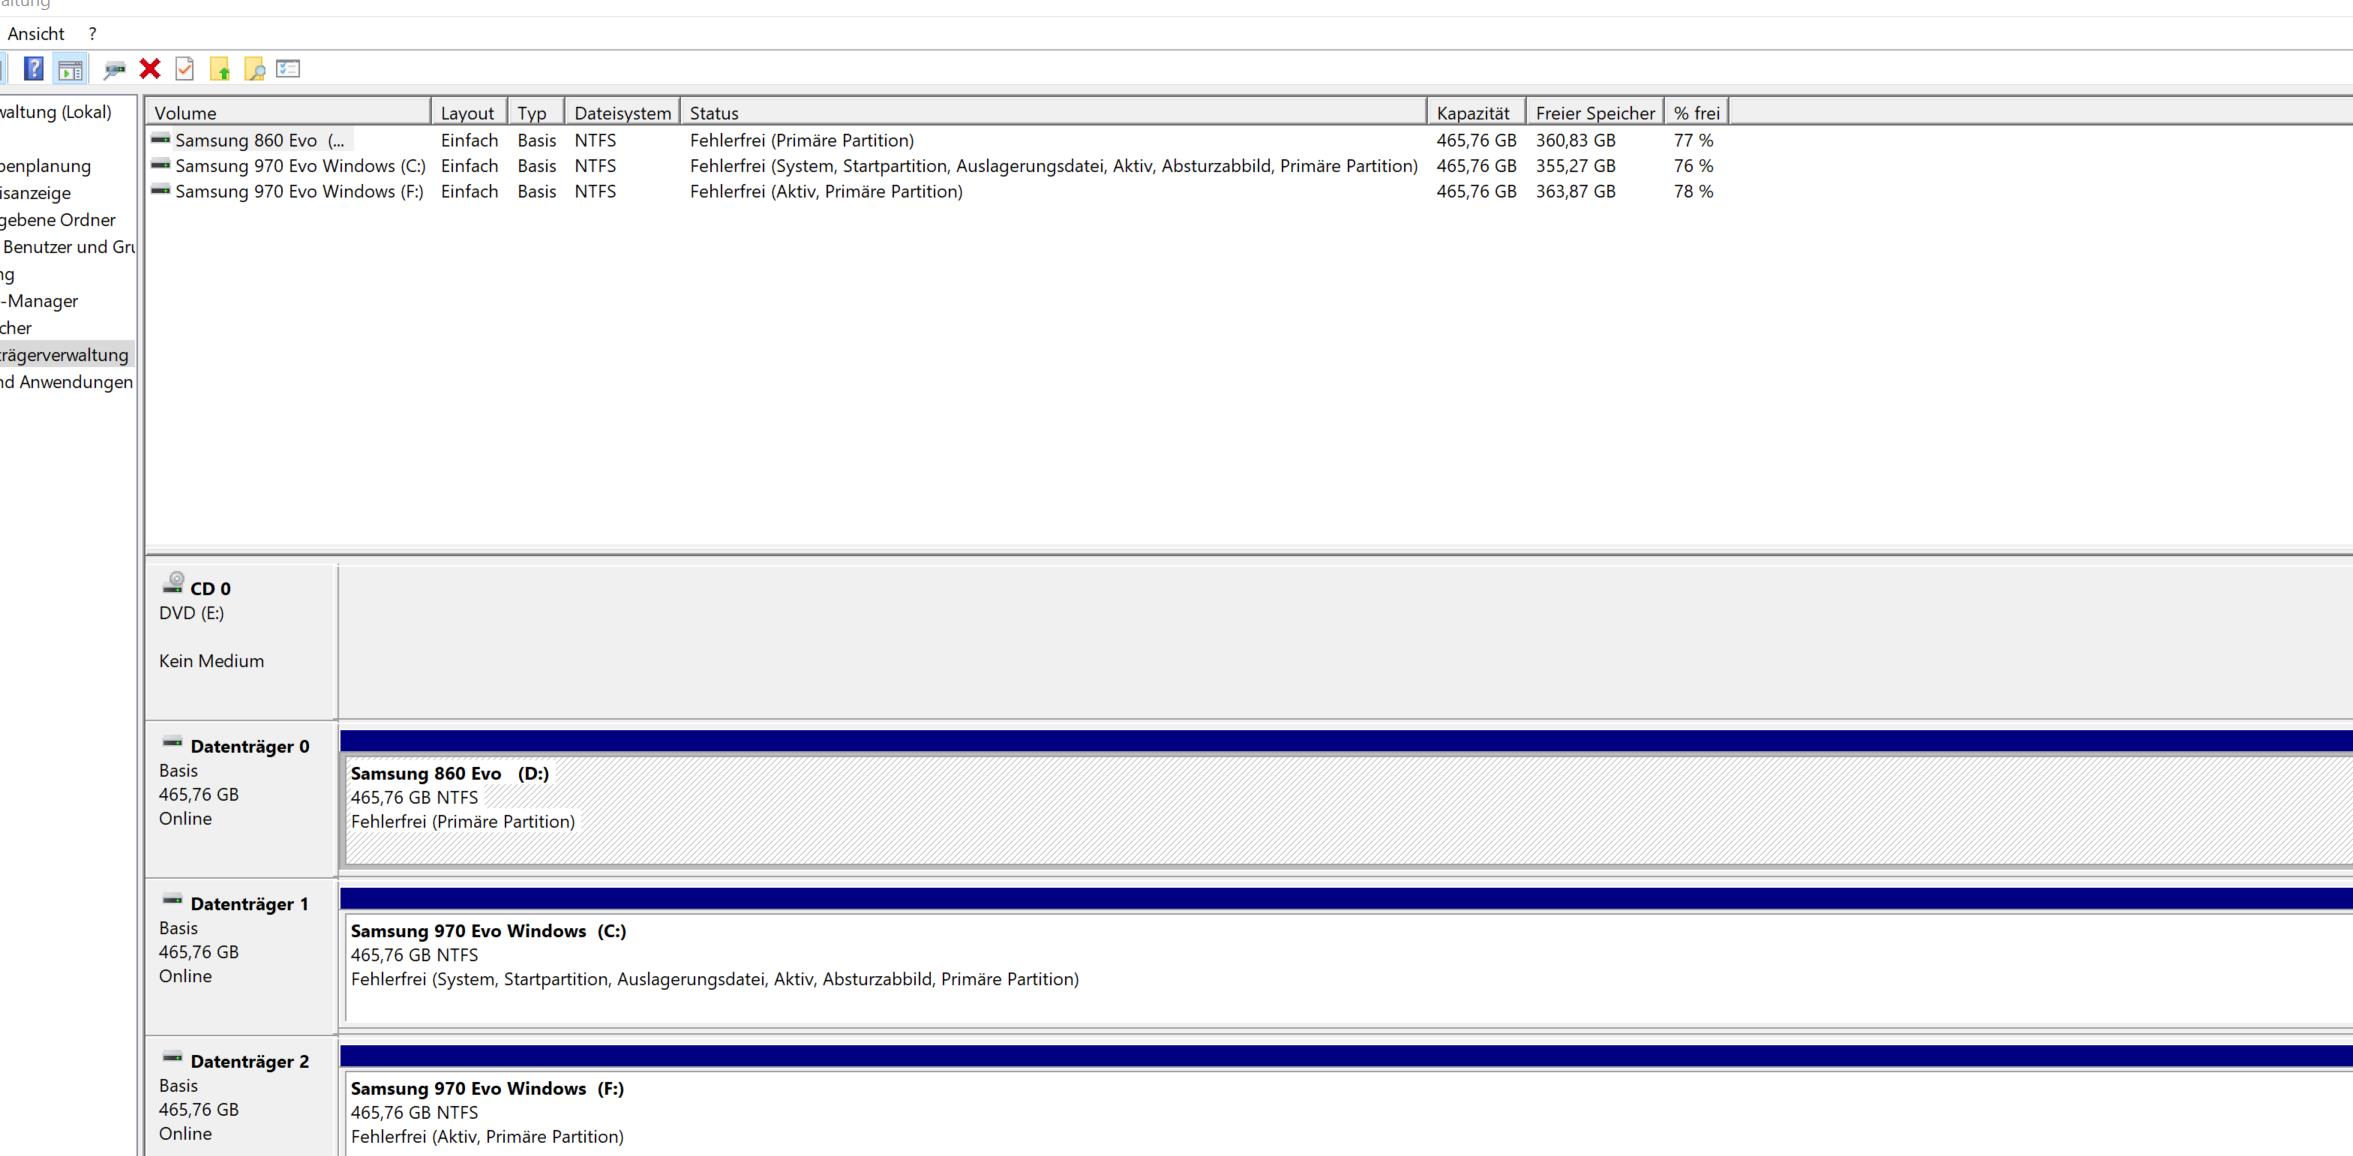Click the Kapazität column header

coord(1474,113)
